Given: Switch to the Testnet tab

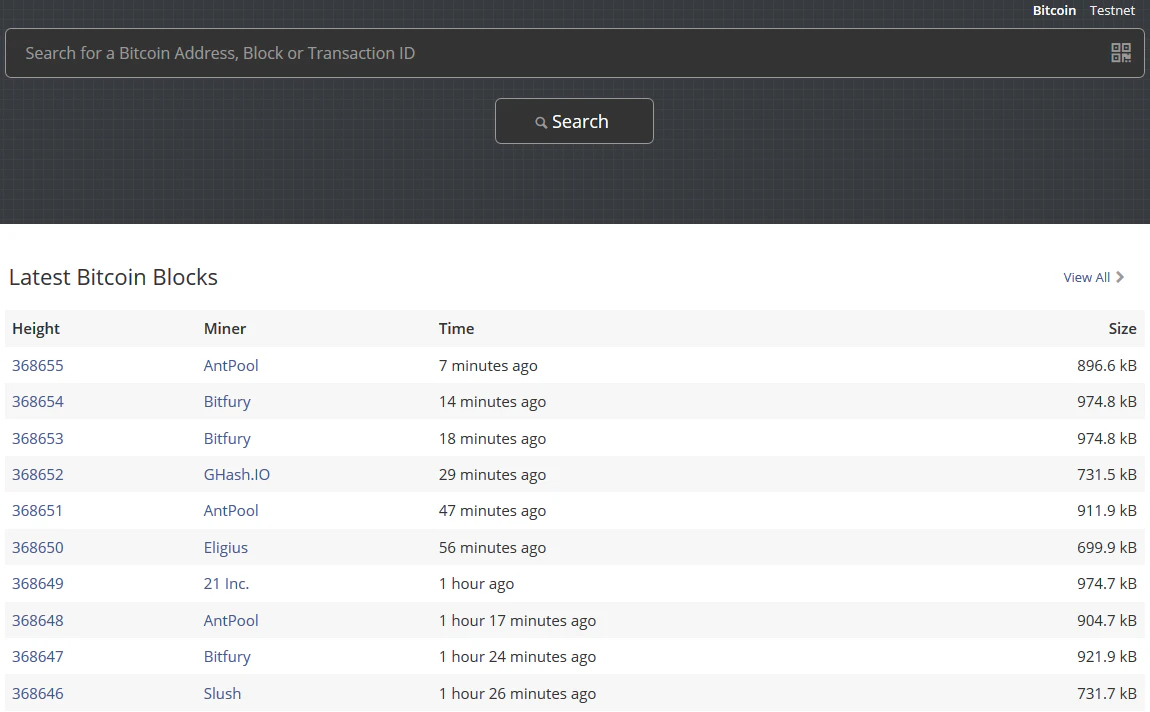Looking at the screenshot, I should point(1112,10).
